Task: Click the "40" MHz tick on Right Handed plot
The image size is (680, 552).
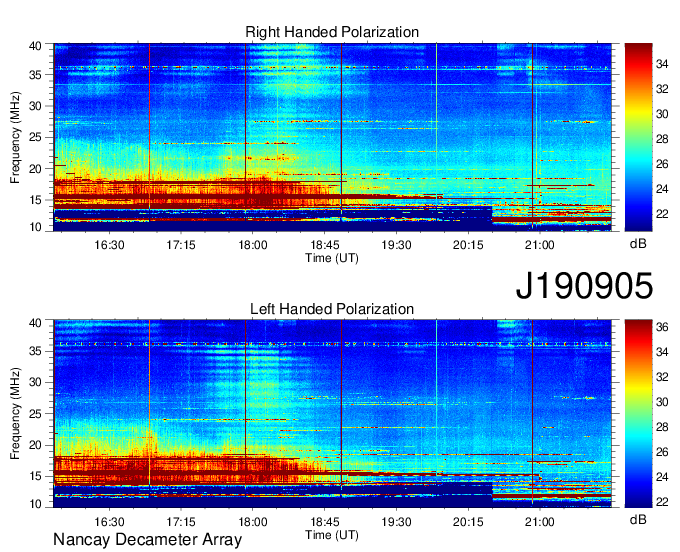Action: click(35, 46)
